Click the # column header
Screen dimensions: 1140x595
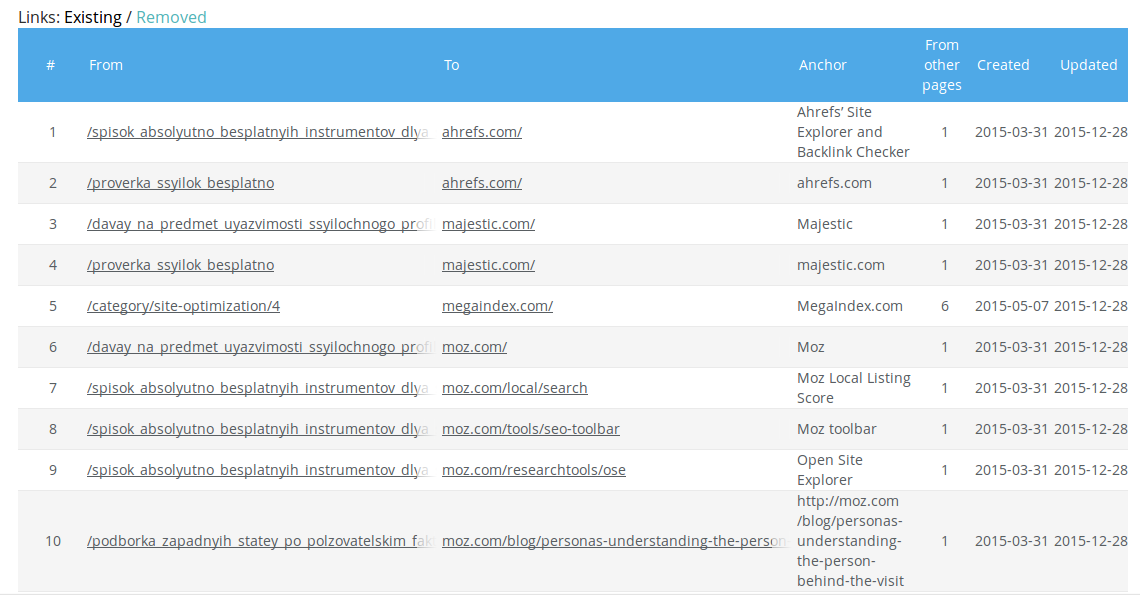(x=51, y=65)
